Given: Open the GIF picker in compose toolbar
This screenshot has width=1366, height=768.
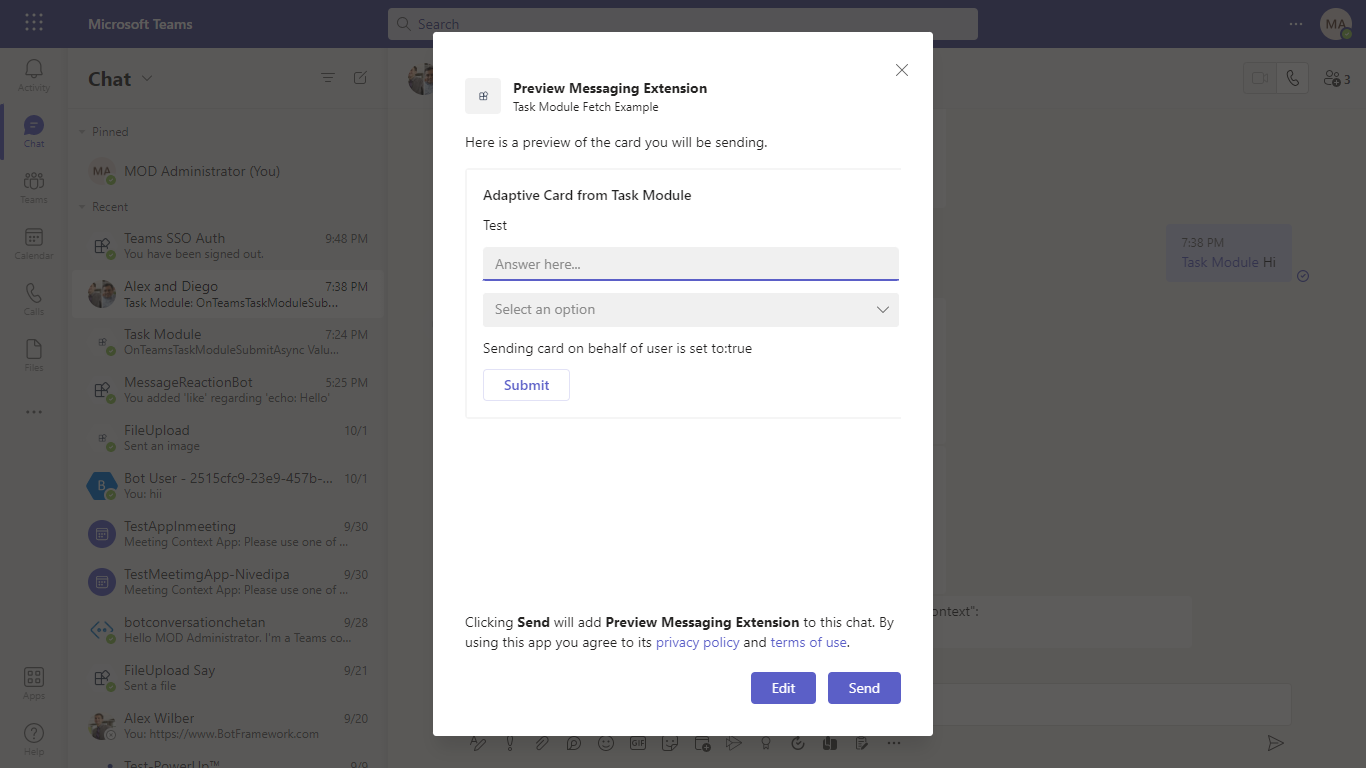Looking at the screenshot, I should click(x=638, y=743).
